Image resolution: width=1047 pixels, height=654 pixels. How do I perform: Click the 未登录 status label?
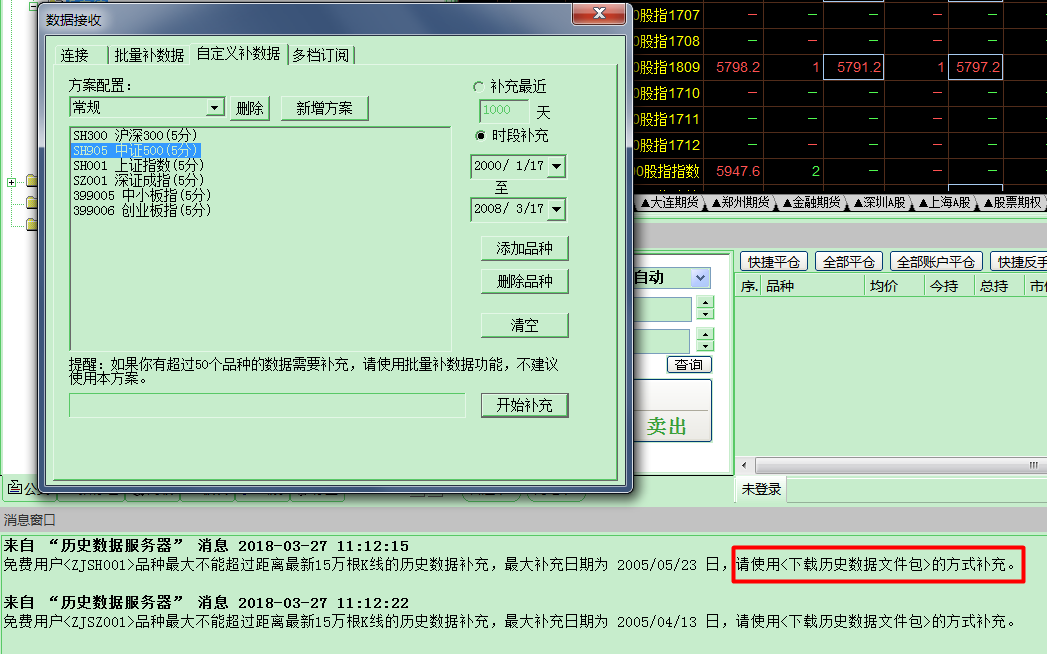(761, 489)
